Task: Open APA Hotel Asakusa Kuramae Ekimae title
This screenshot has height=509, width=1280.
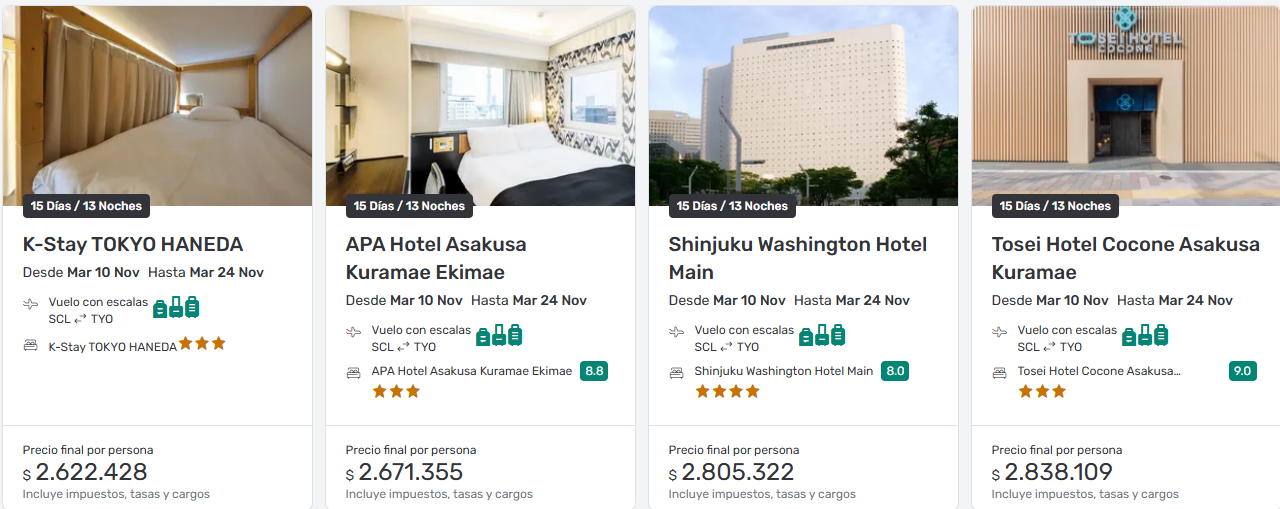Action: [x=436, y=258]
